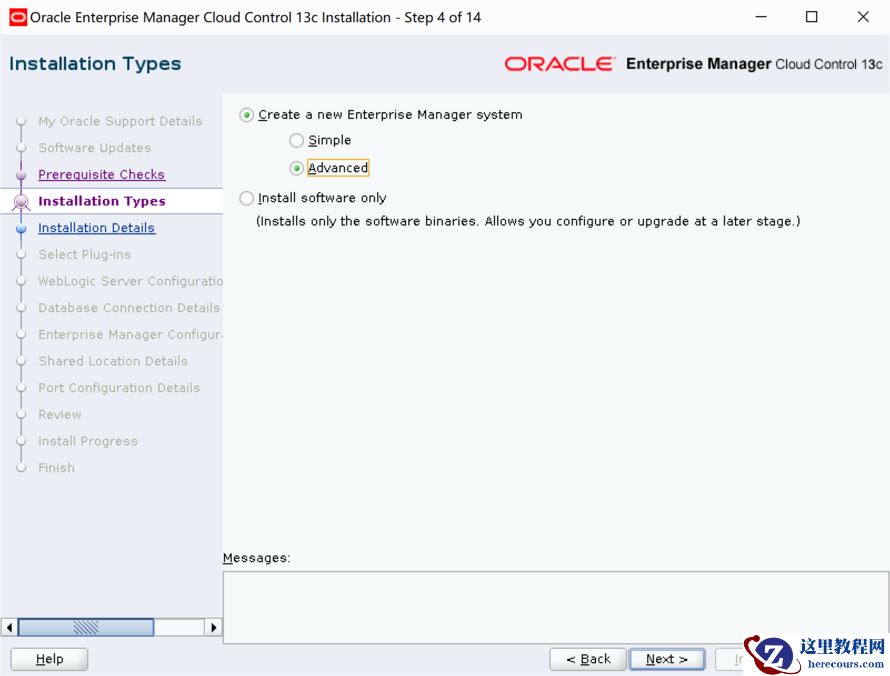Select Create a new Enterprise Manager system

(x=246, y=115)
